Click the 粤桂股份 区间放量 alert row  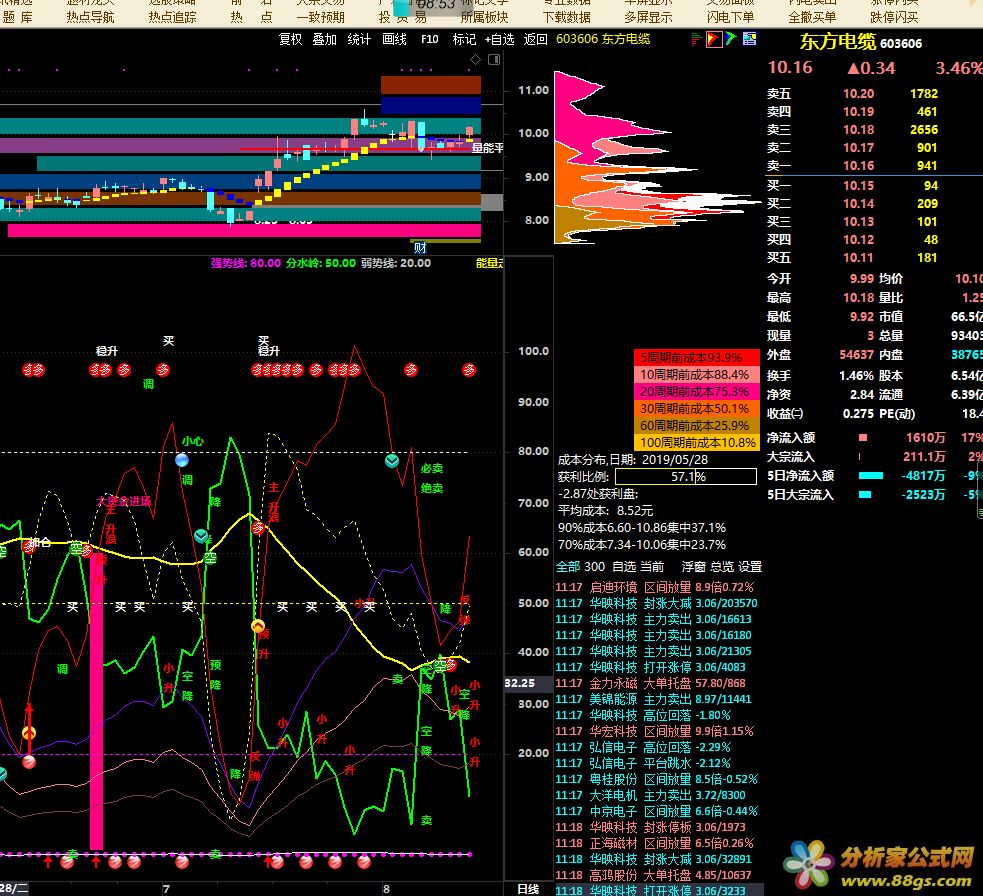(657, 779)
